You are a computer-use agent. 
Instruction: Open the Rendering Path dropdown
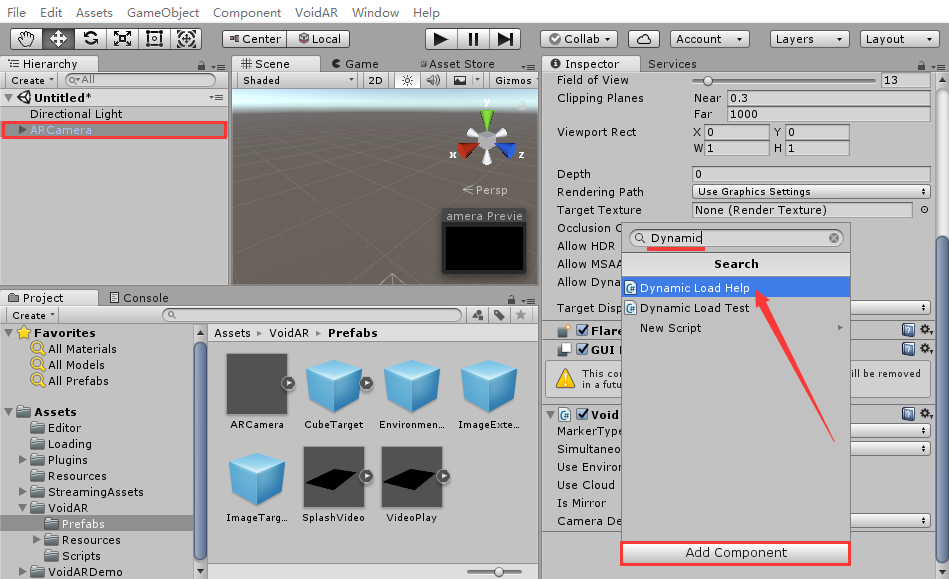(811, 192)
